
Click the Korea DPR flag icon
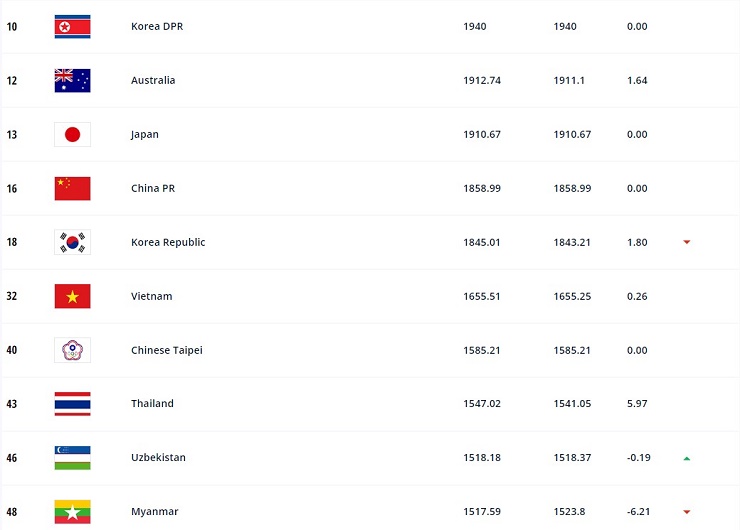(72, 27)
